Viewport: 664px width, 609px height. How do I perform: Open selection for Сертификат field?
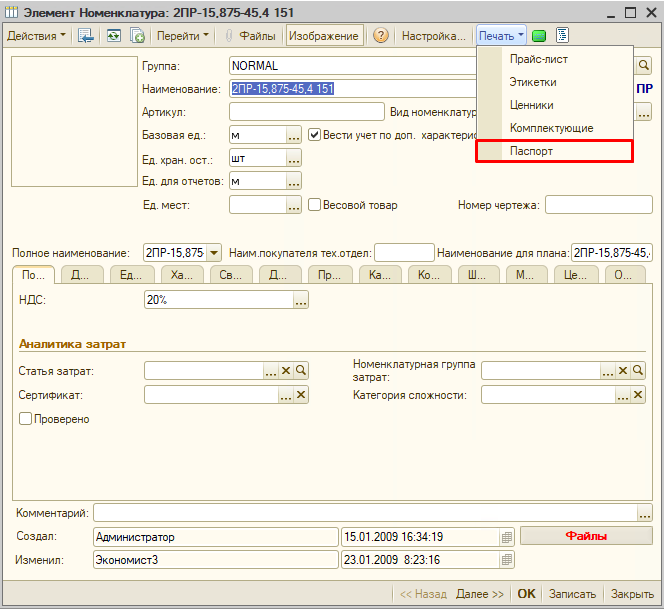286,395
